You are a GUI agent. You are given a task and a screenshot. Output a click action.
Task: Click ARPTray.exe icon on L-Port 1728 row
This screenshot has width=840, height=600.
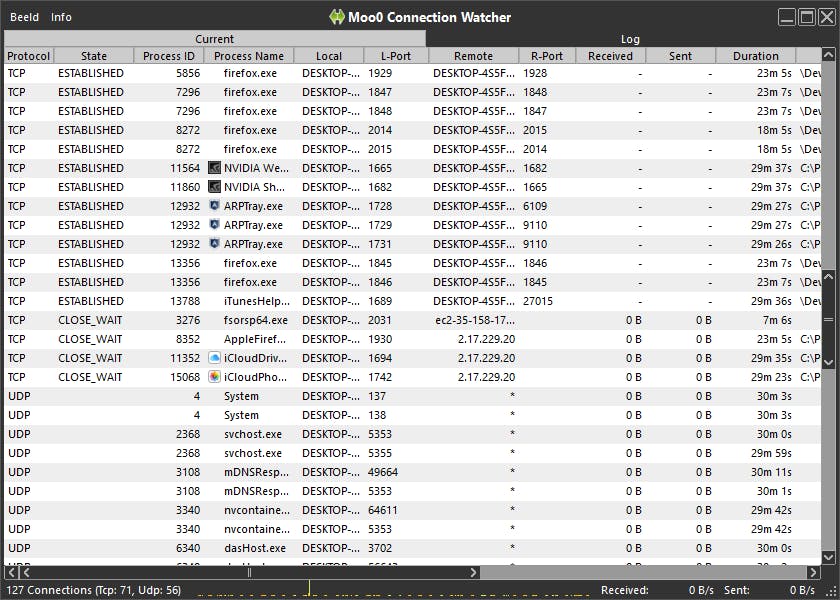tap(214, 206)
